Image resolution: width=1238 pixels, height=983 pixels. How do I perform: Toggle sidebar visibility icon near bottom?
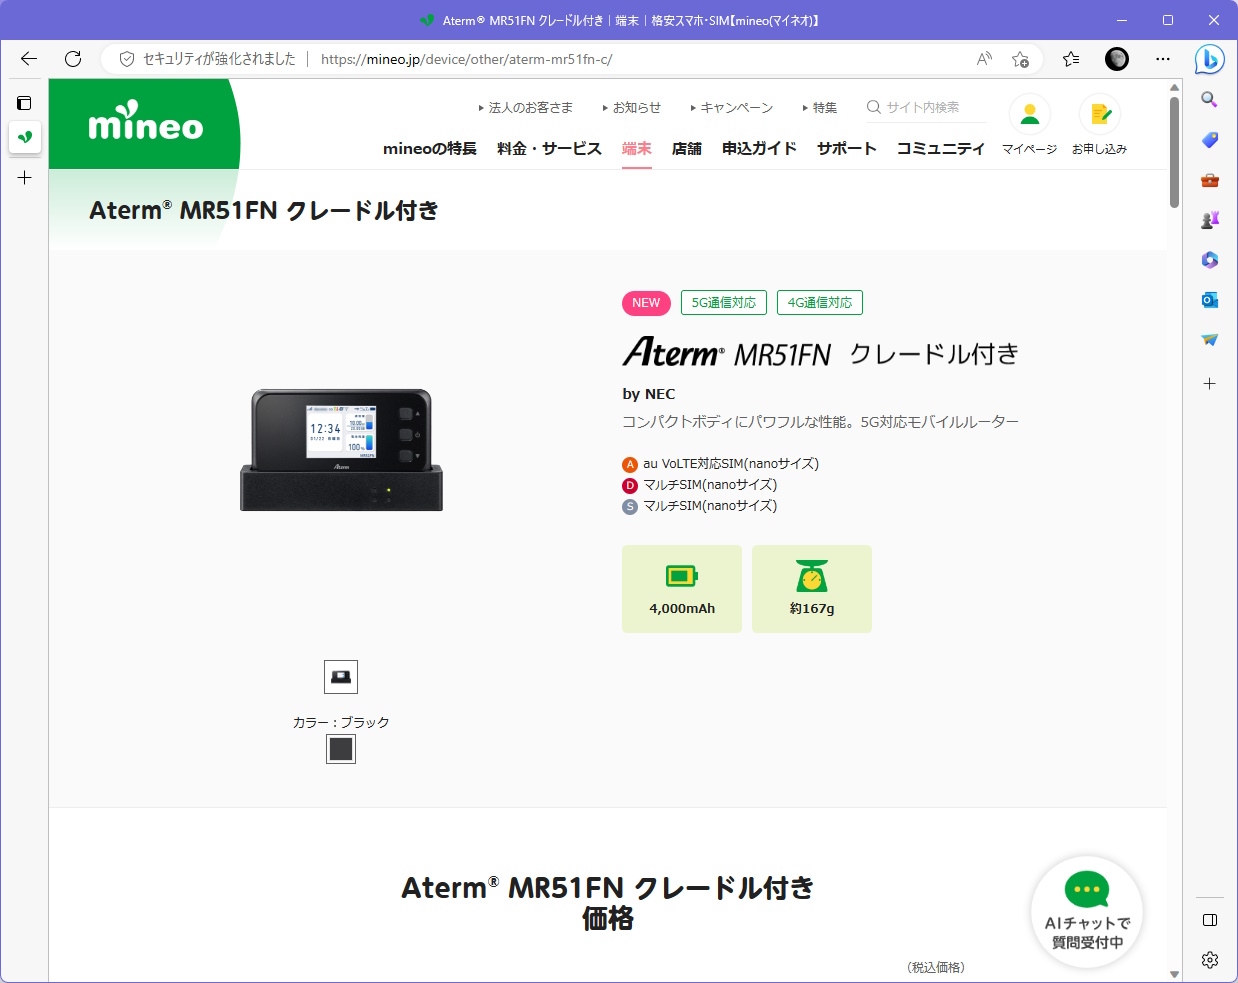click(x=1210, y=920)
